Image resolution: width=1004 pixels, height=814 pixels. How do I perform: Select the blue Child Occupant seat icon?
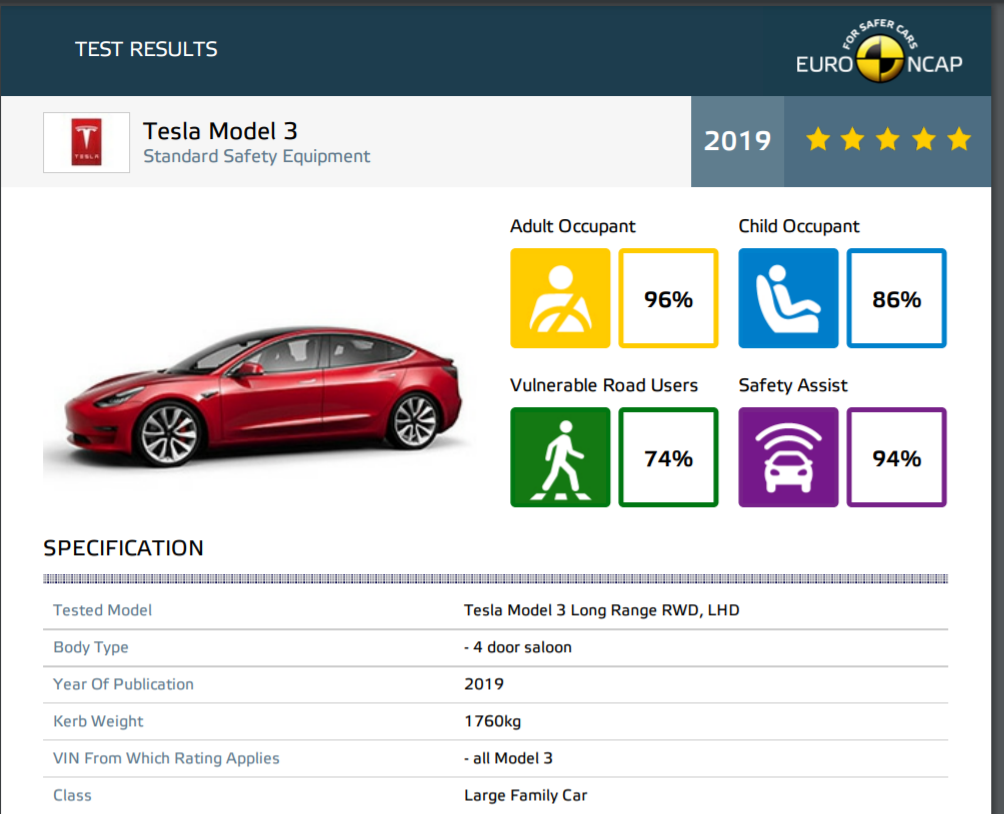[x=788, y=298]
